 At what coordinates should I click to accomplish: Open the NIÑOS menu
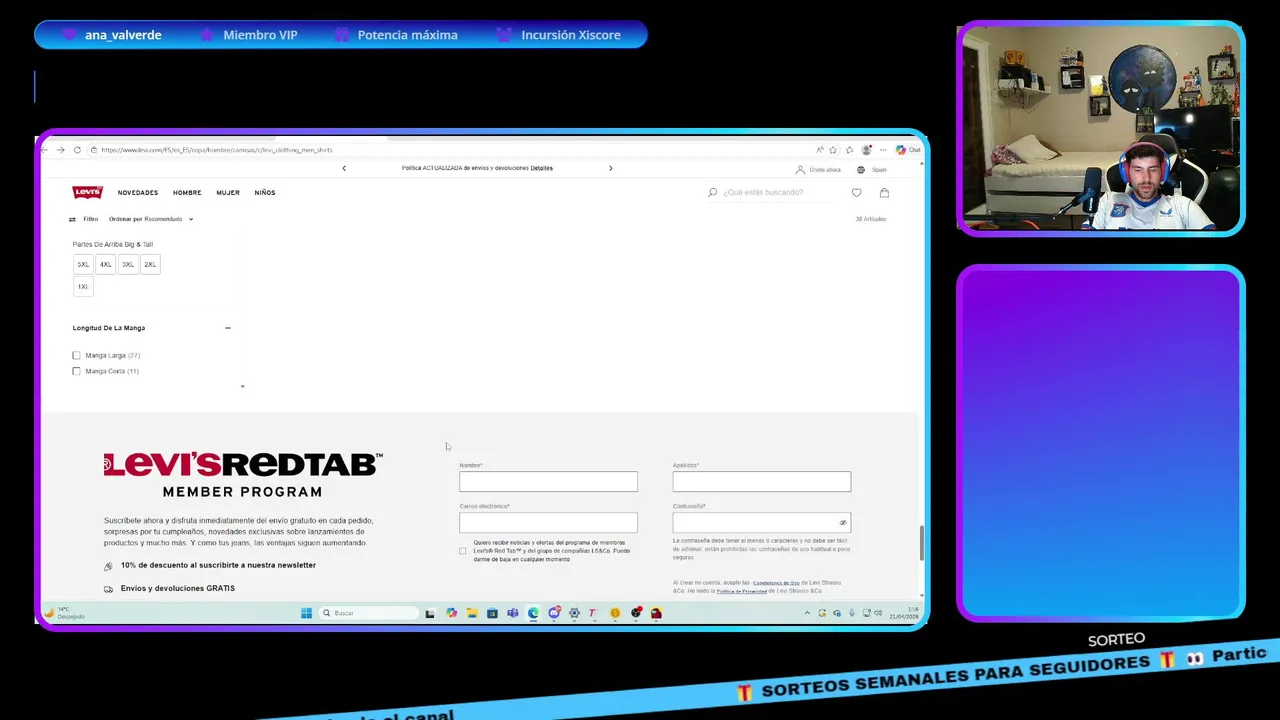coord(265,192)
